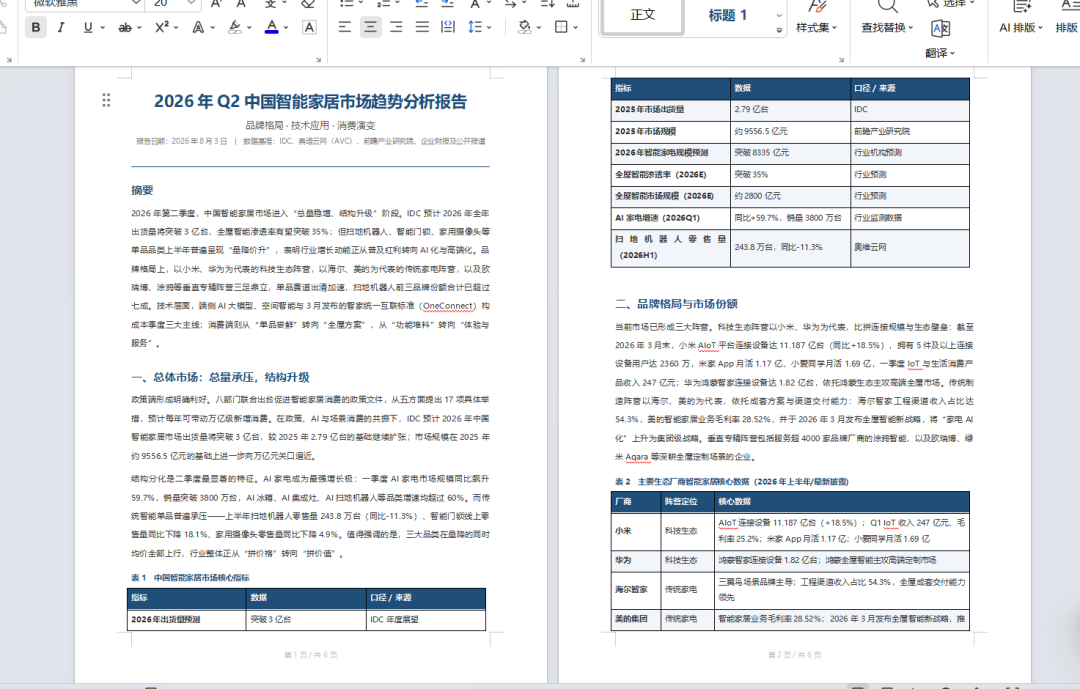The image size is (1080, 689).
Task: Open the text effects dropdown arrow
Action: point(212,28)
